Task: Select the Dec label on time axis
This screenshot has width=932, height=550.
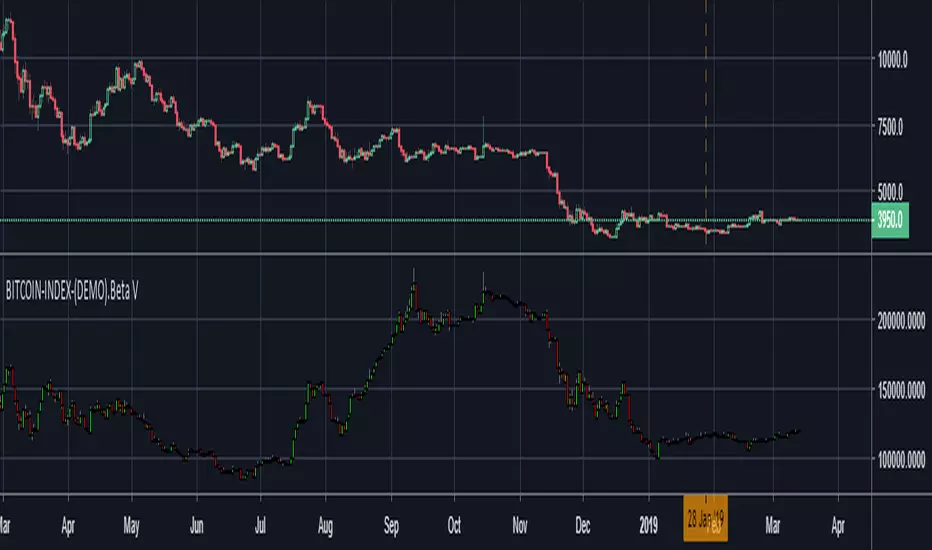Action: coord(582,526)
